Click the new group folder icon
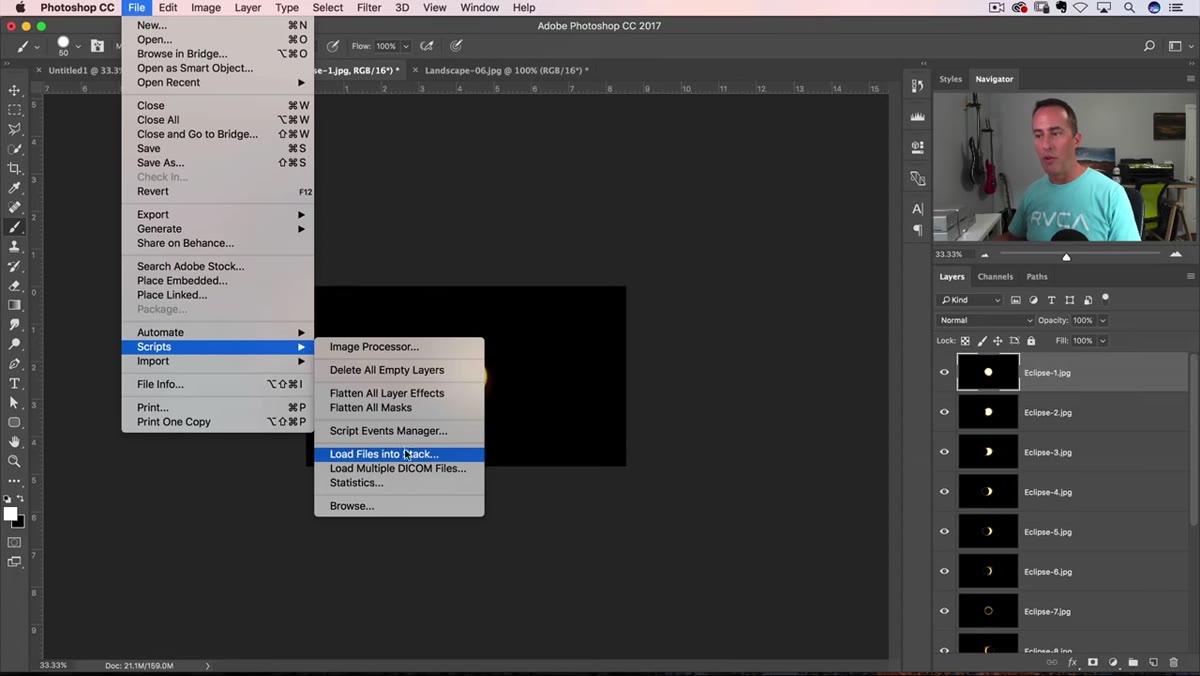Viewport: 1200px width, 676px height. point(1133,662)
